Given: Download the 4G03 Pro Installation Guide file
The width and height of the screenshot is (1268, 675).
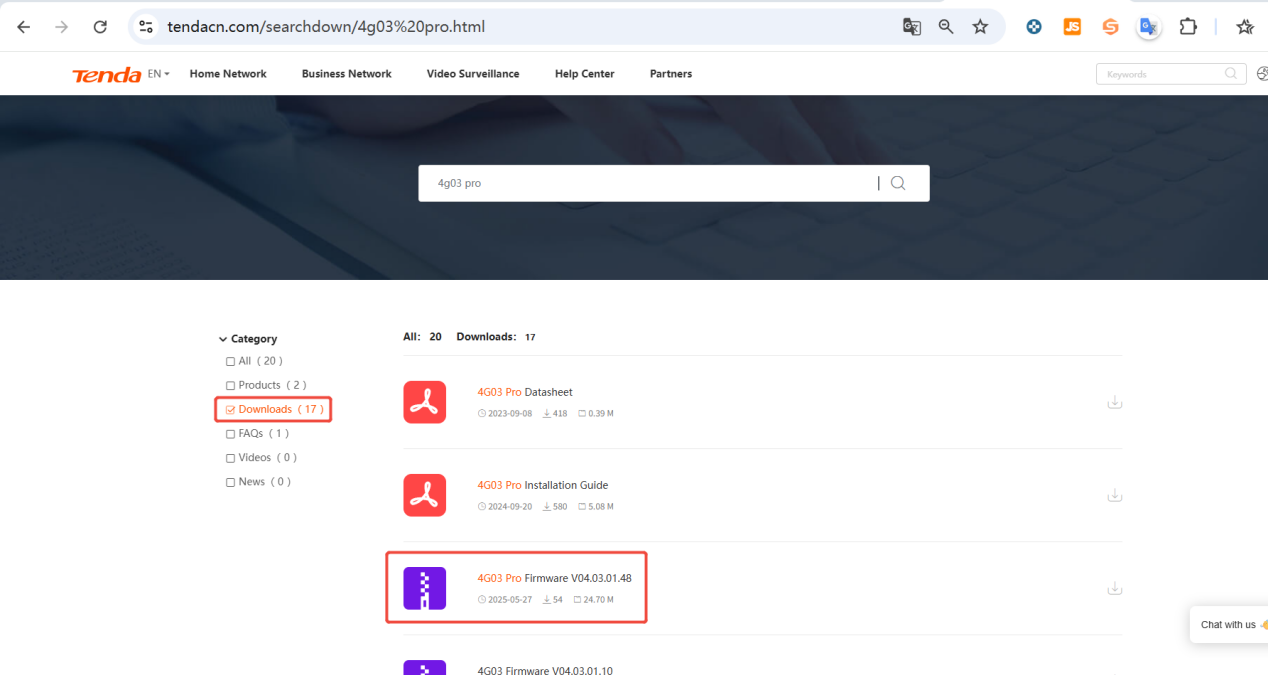Looking at the screenshot, I should click(1114, 495).
